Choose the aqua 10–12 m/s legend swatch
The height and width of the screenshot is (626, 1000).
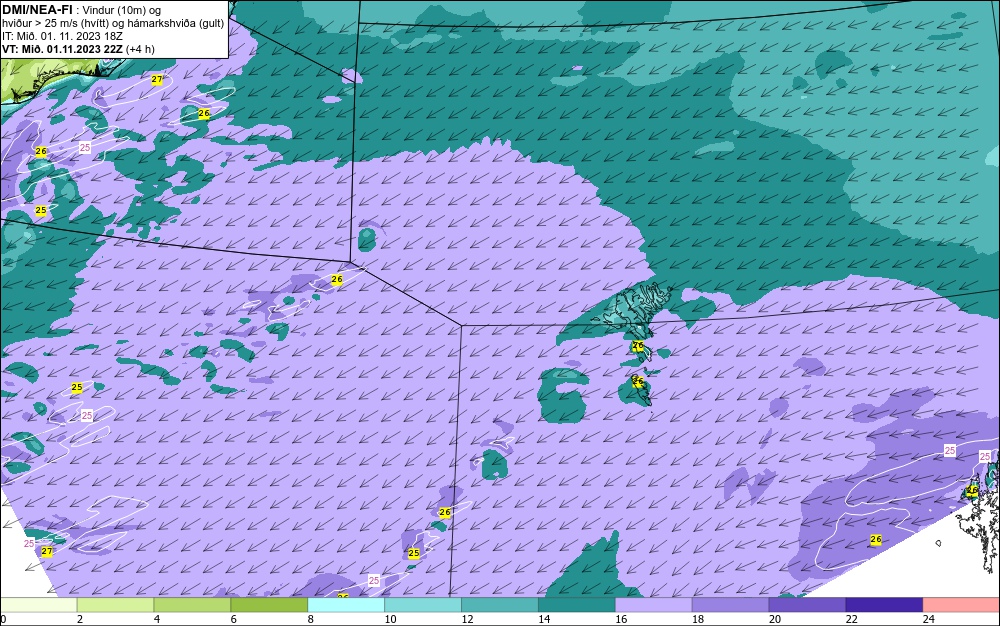pyautogui.click(x=423, y=605)
